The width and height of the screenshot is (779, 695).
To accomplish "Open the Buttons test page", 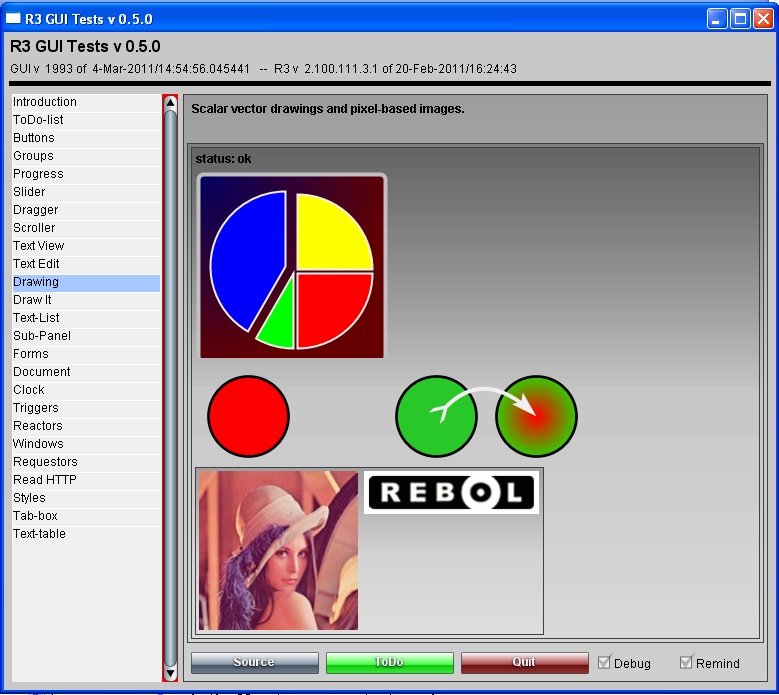I will (86, 138).
